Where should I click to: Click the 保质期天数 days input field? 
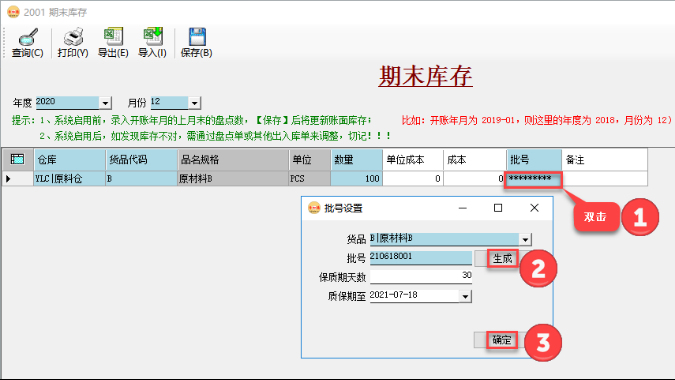coord(421,276)
